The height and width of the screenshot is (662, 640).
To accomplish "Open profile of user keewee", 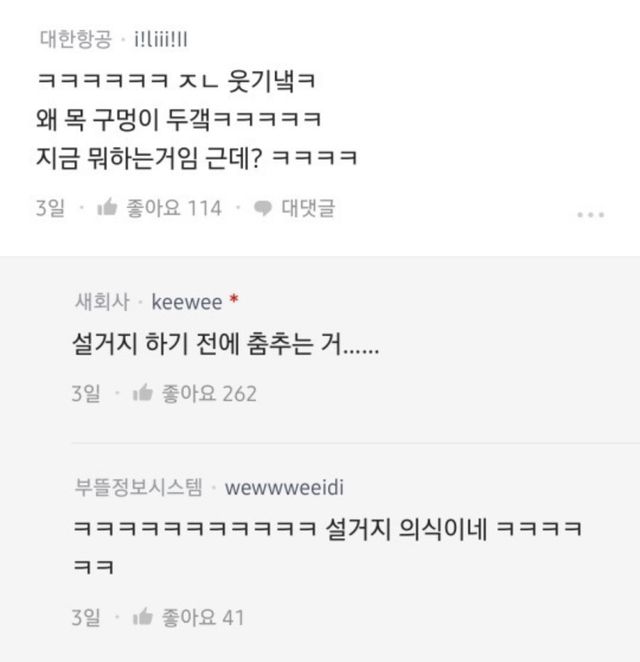I will point(187,302).
